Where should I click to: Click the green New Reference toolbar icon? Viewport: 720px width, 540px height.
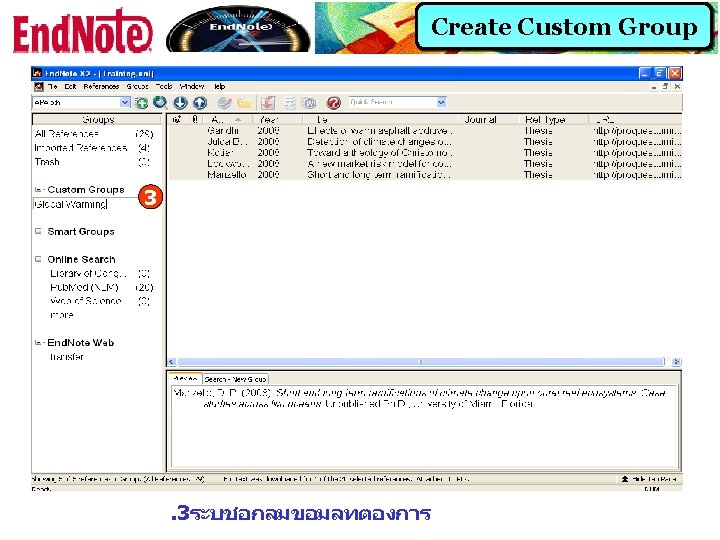[x=141, y=103]
